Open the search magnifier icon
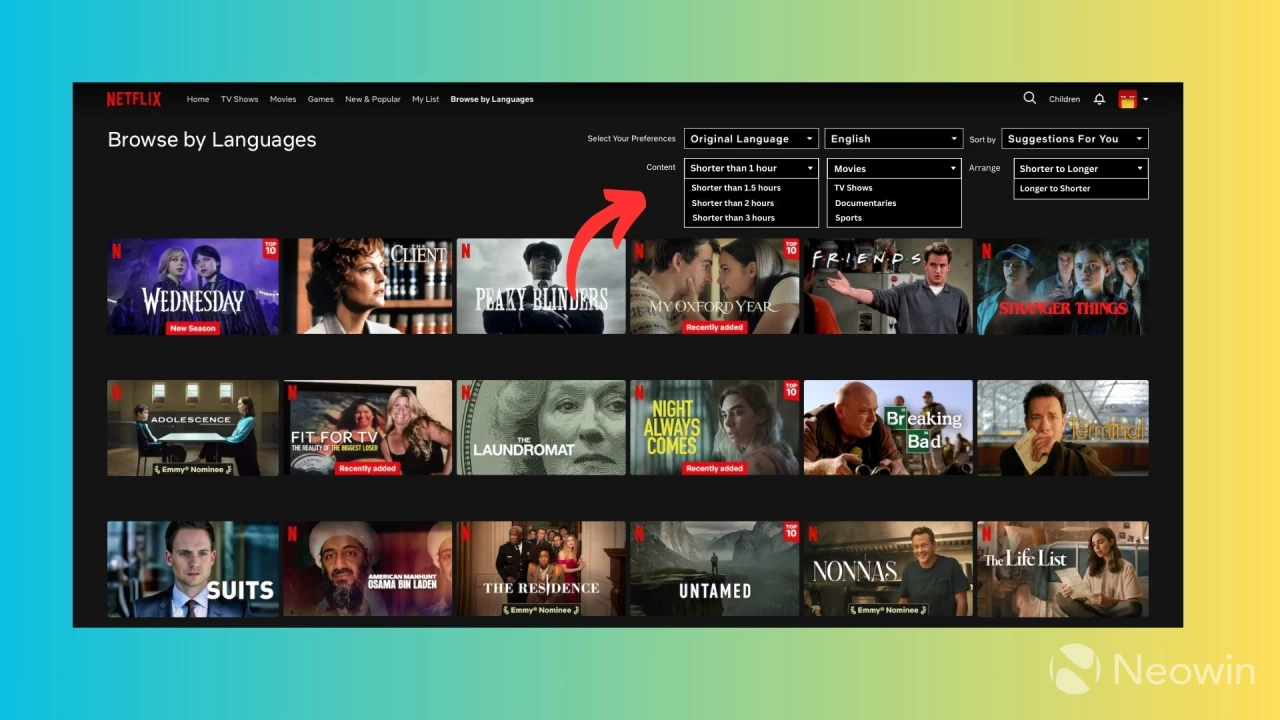Screen dimensions: 1280x720 (1029, 98)
